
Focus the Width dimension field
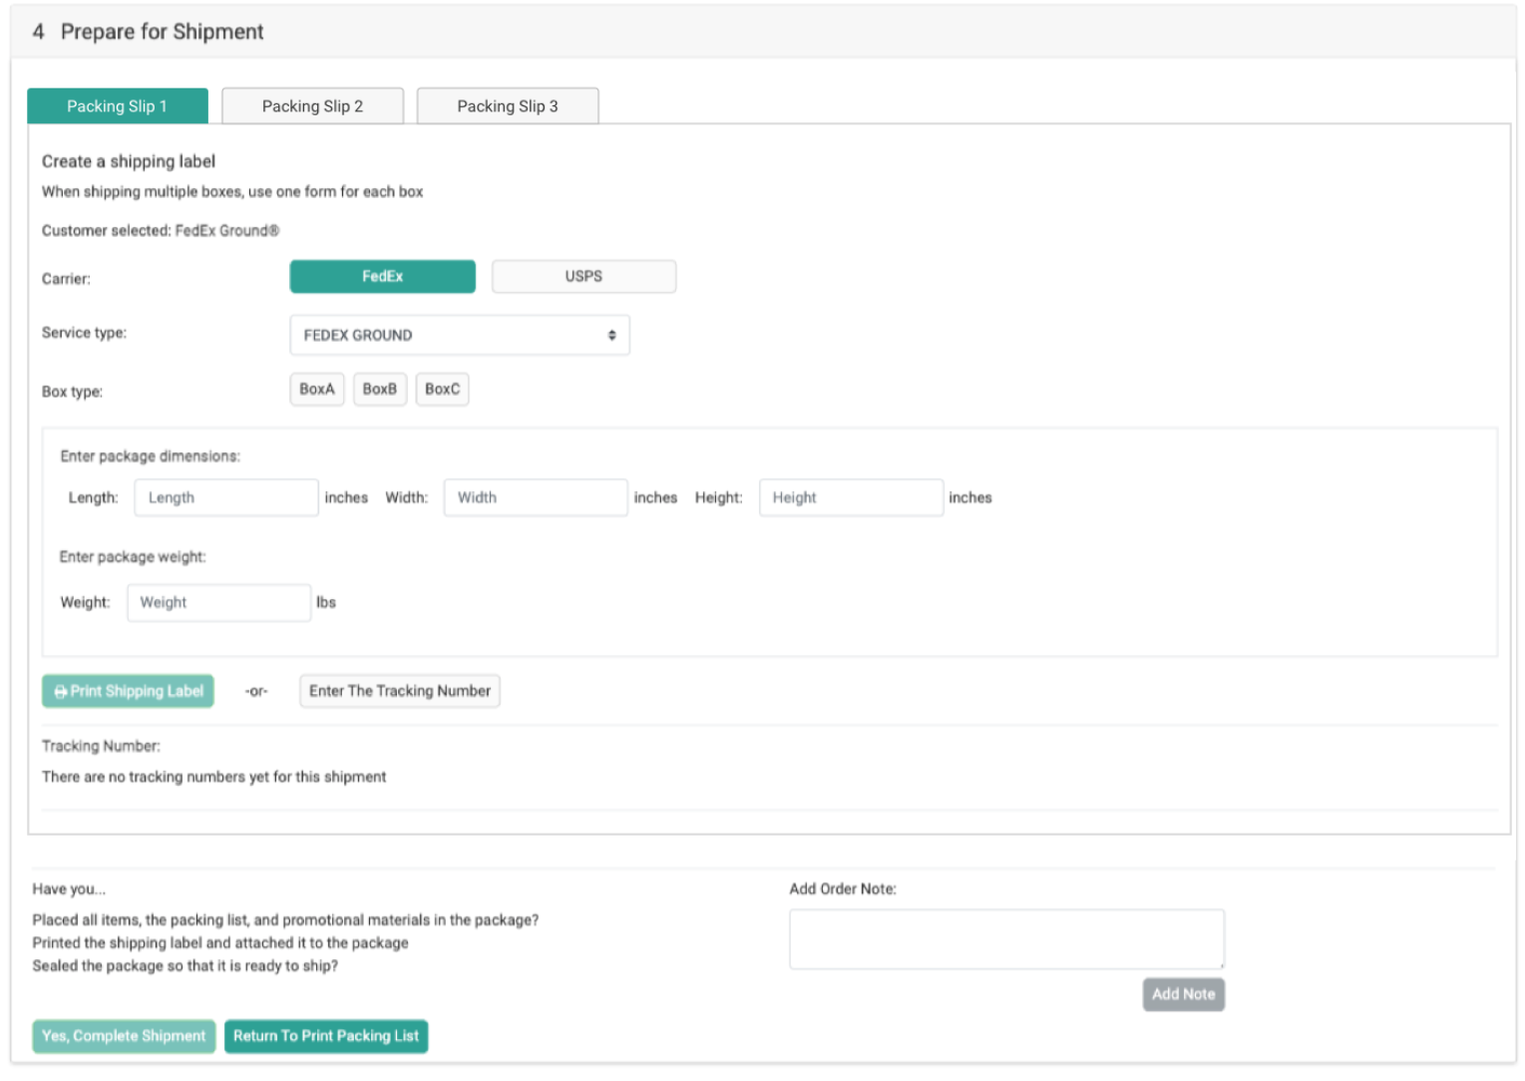[x=535, y=497]
